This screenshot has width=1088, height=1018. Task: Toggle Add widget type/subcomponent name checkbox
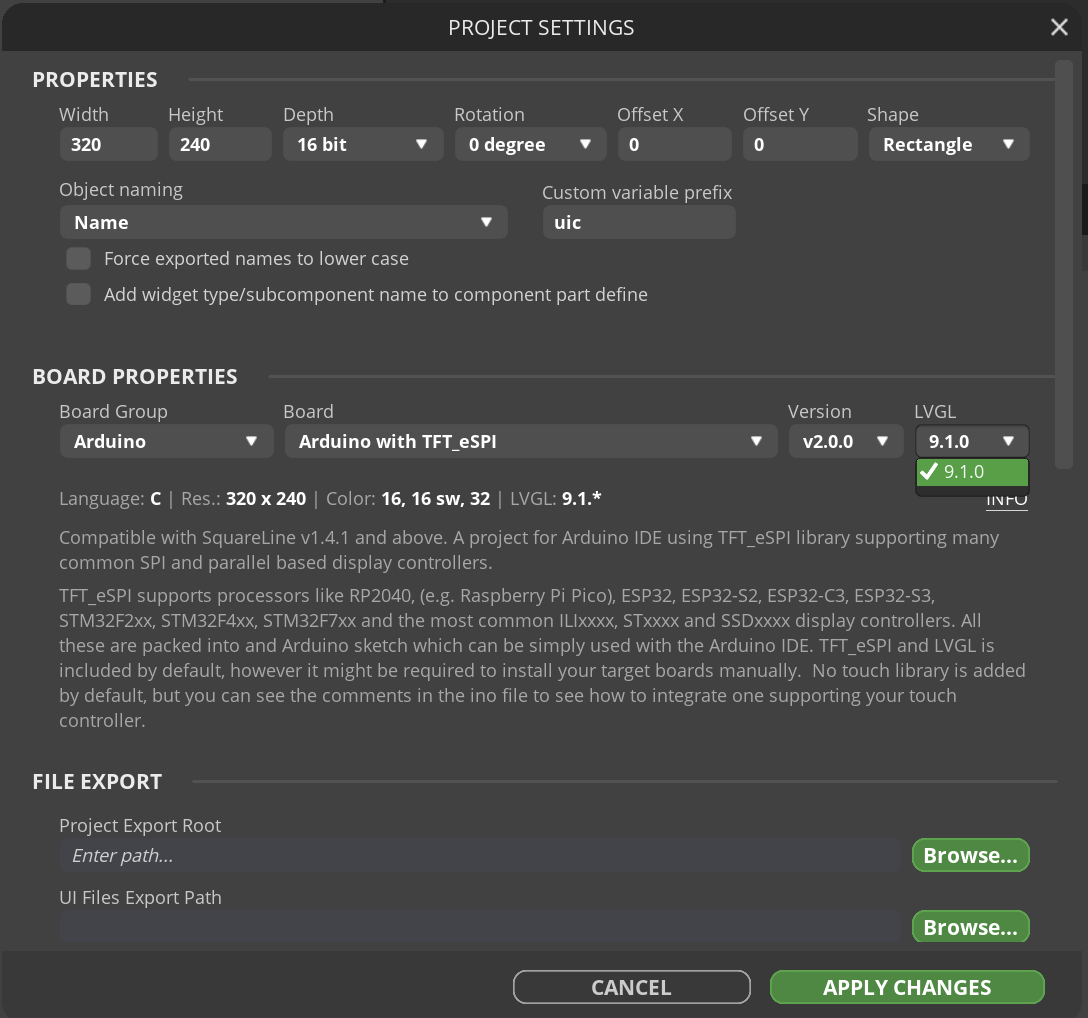pyautogui.click(x=79, y=295)
